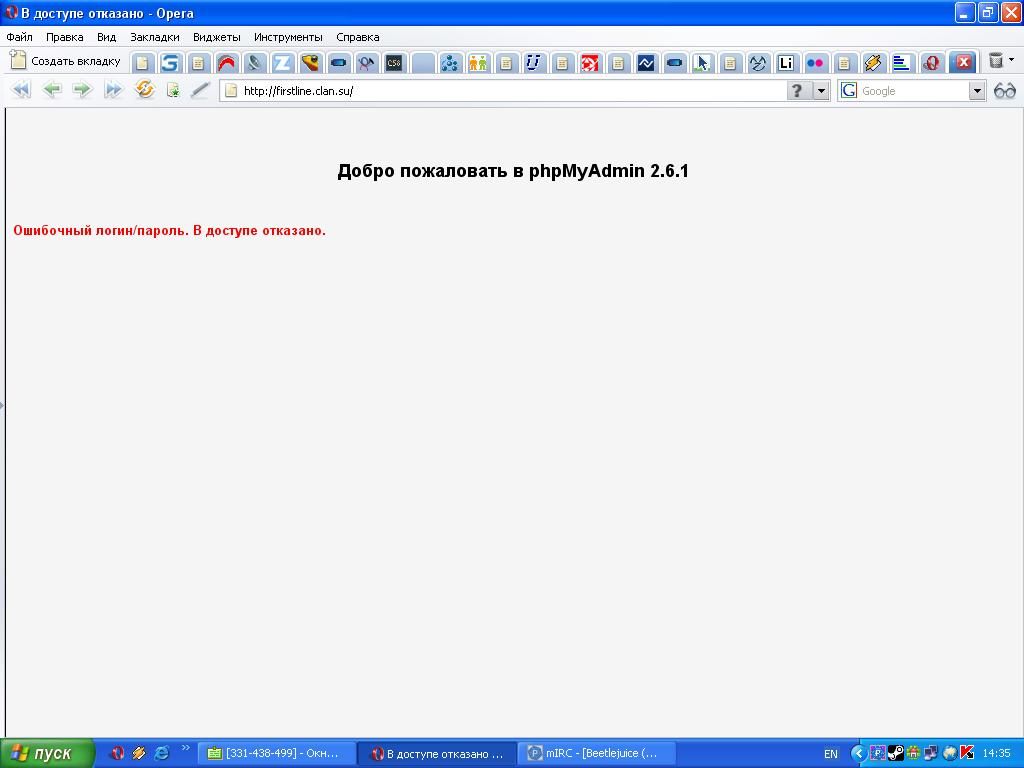Go back with the Back arrow

click(52, 89)
